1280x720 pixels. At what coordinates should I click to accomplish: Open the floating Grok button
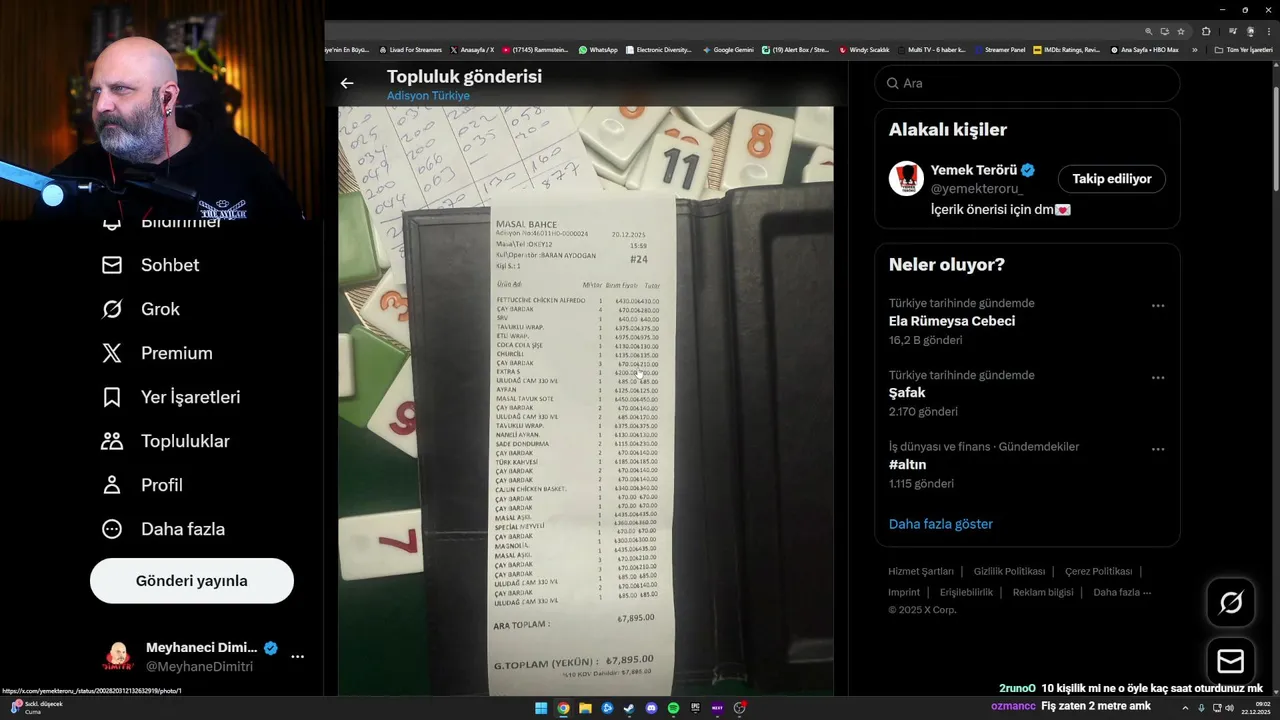pos(1231,603)
